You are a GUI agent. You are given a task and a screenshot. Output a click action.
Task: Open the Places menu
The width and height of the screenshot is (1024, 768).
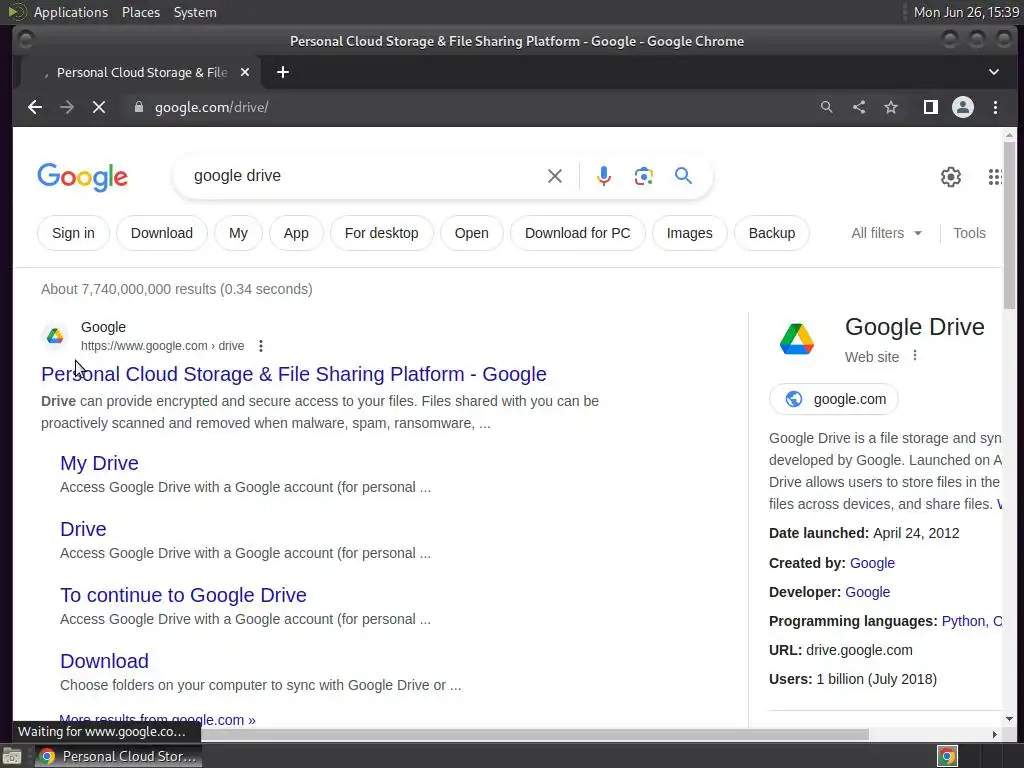click(140, 12)
